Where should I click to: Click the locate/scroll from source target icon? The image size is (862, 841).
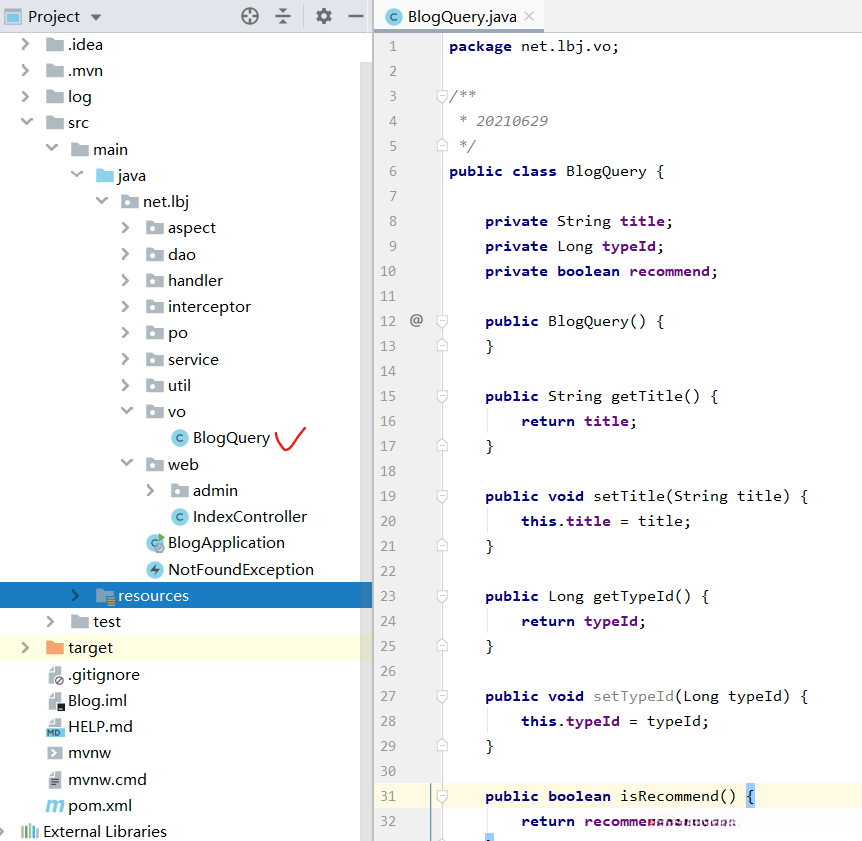[x=250, y=16]
